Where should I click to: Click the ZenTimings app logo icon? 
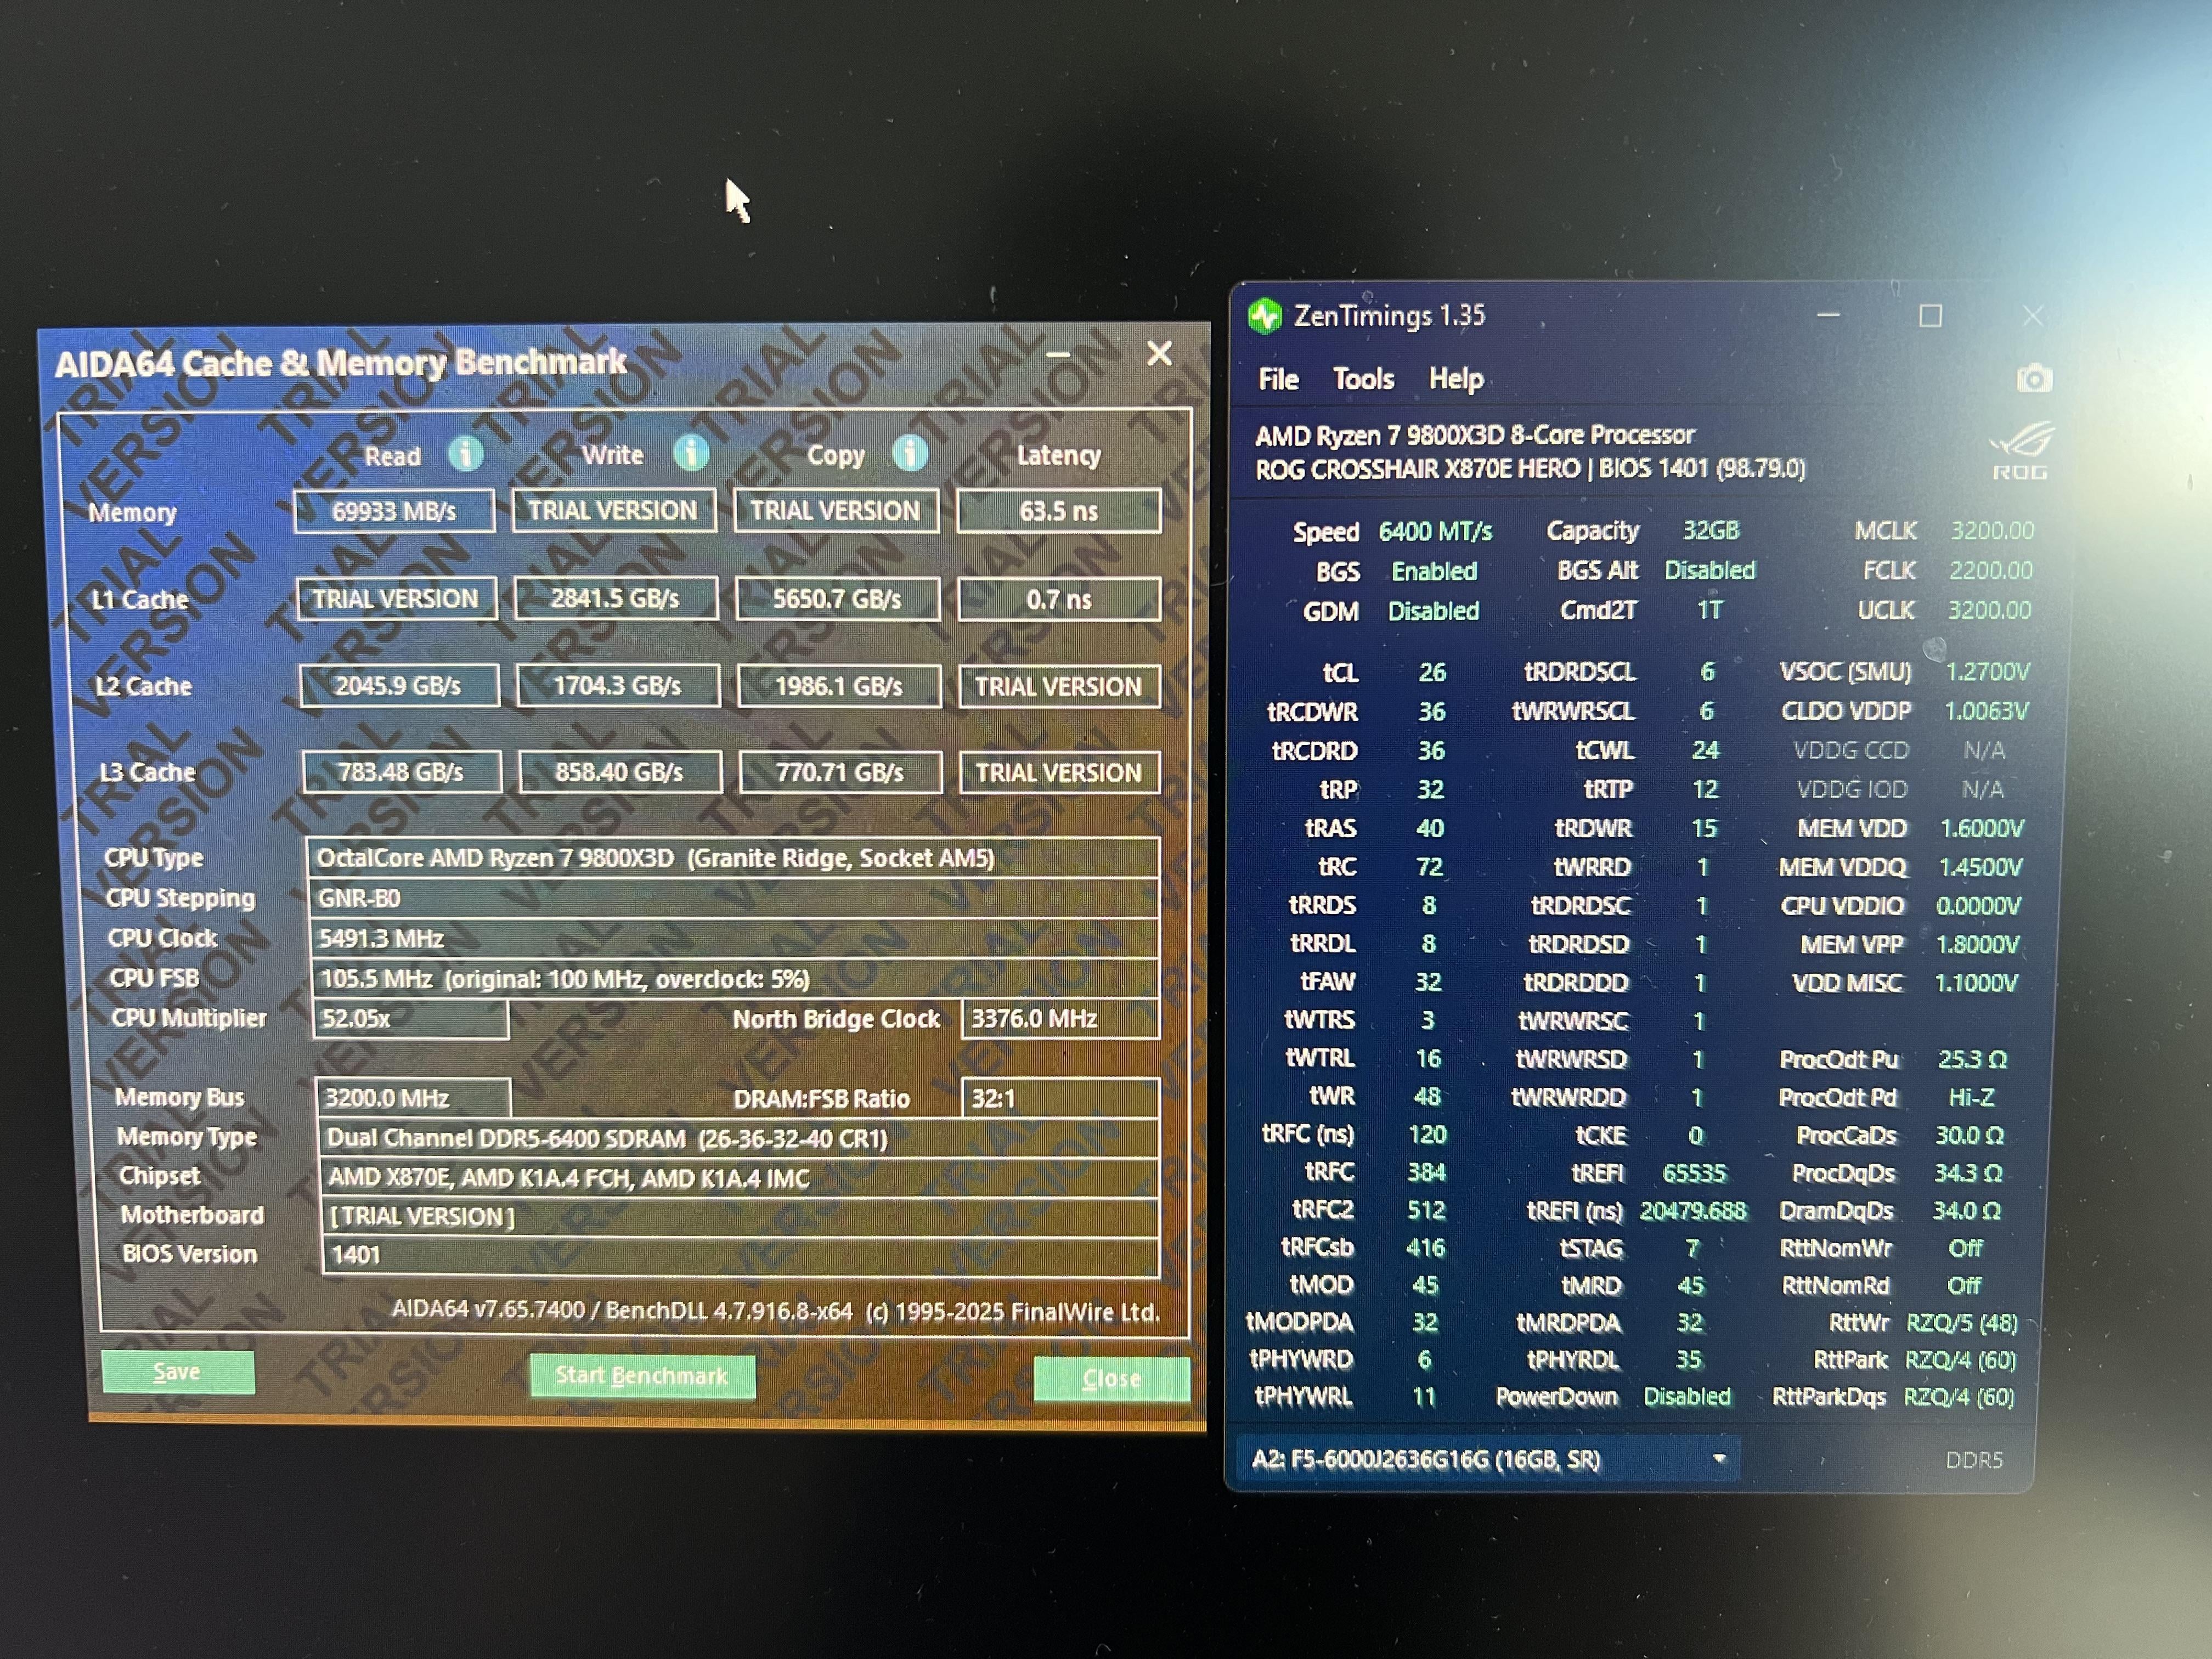coord(1265,316)
